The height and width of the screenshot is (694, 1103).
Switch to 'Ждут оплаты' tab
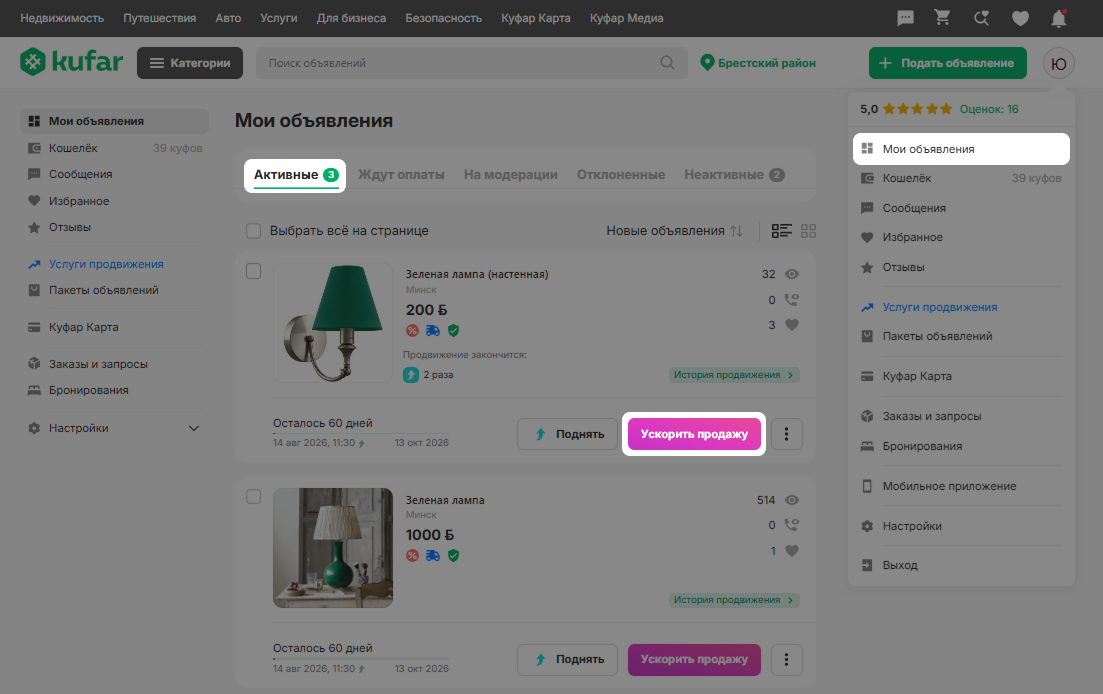(401, 175)
